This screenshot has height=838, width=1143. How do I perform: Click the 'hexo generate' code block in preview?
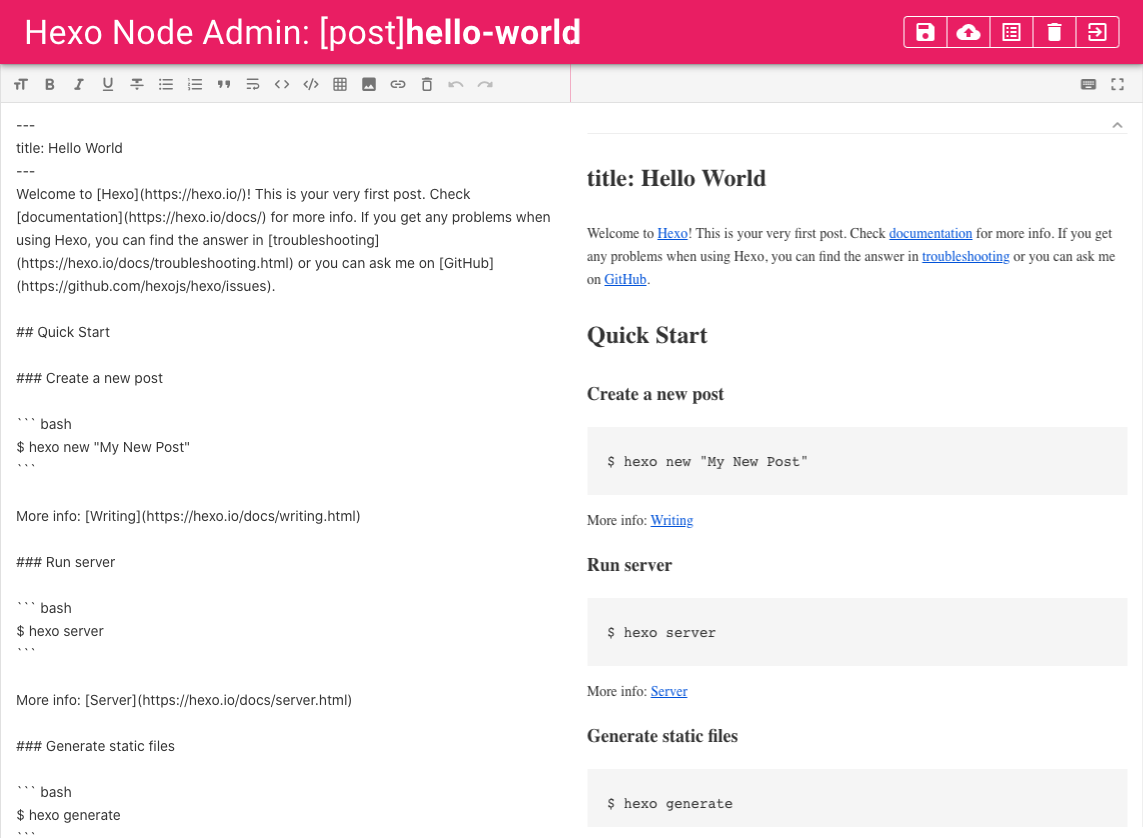coord(857,799)
